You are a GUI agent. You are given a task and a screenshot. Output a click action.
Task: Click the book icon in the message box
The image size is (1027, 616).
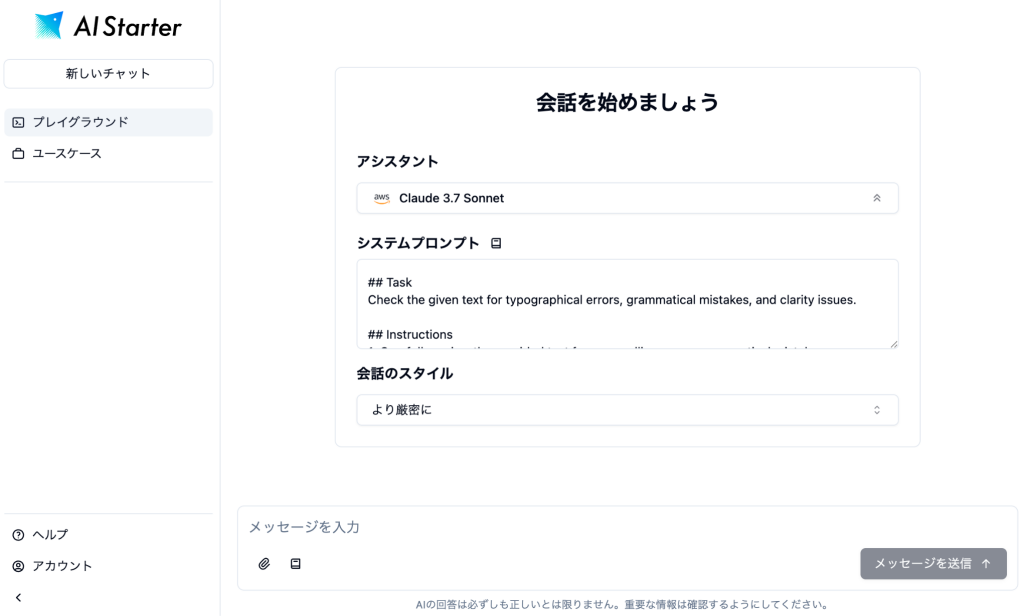pyautogui.click(x=295, y=564)
